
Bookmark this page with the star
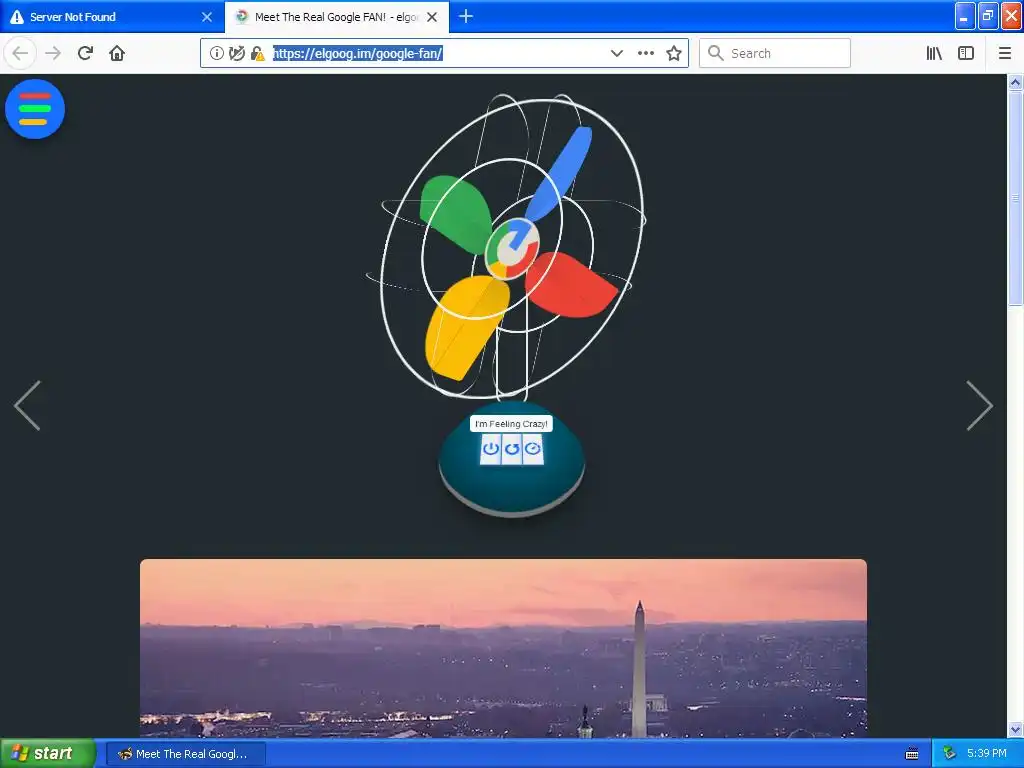[x=674, y=54]
